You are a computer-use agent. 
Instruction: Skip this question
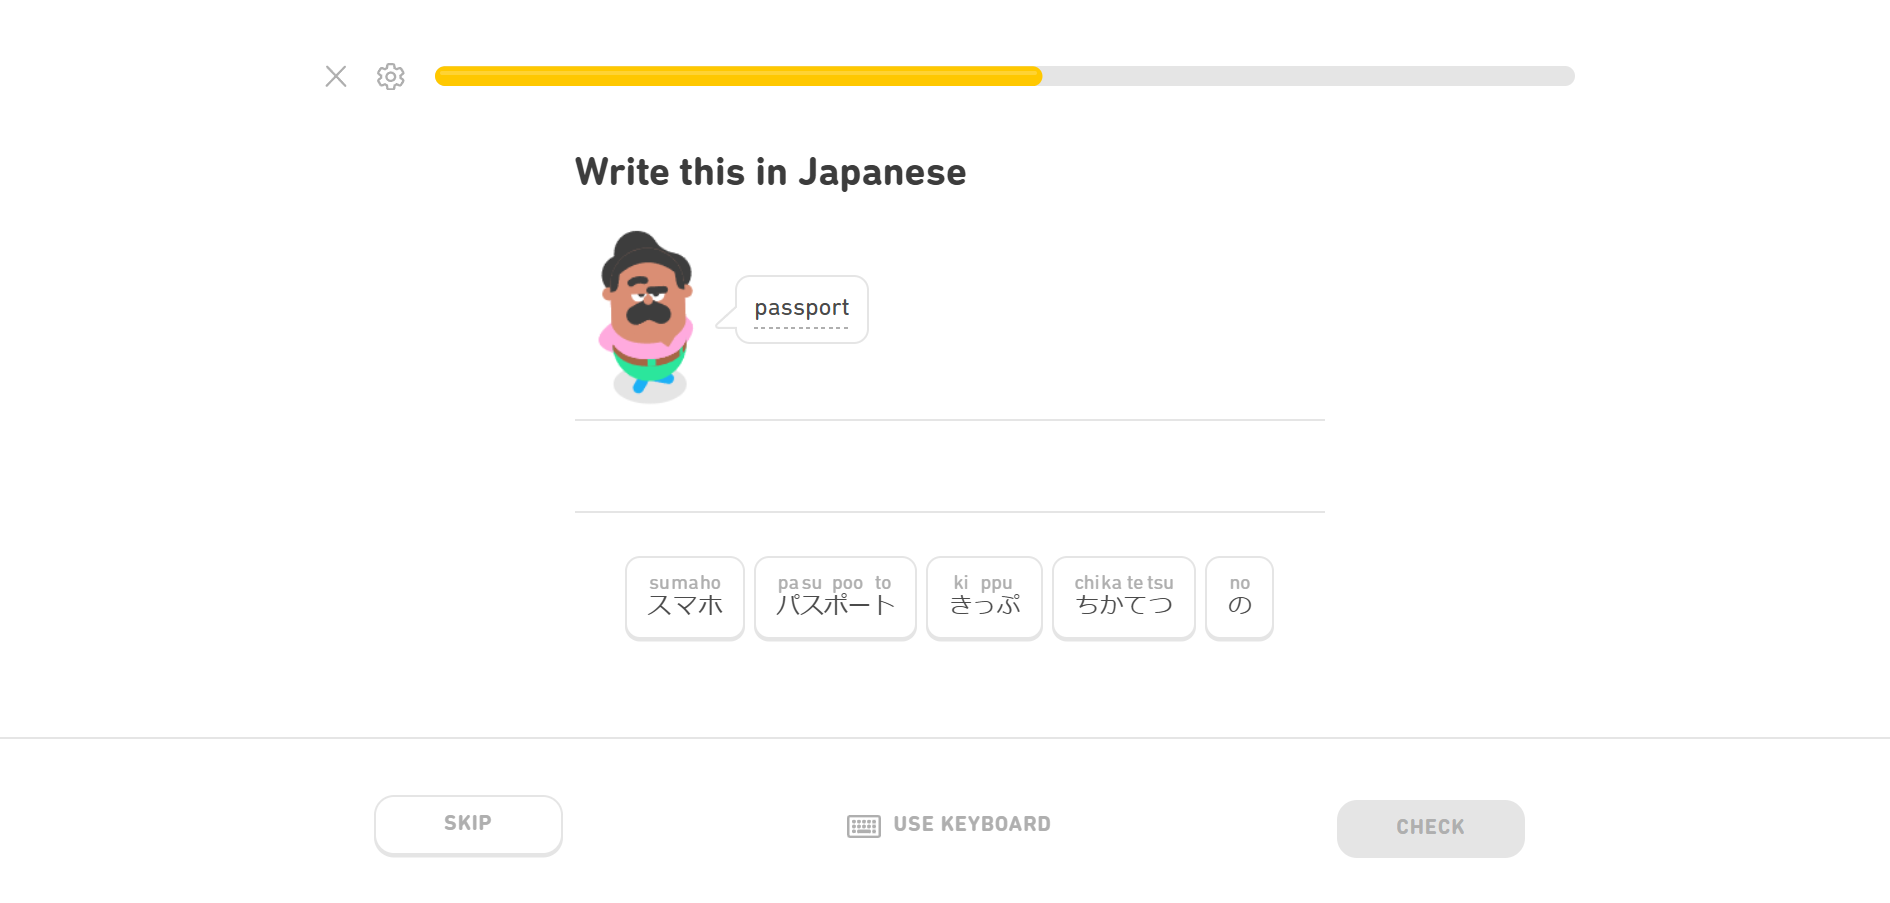tap(468, 825)
